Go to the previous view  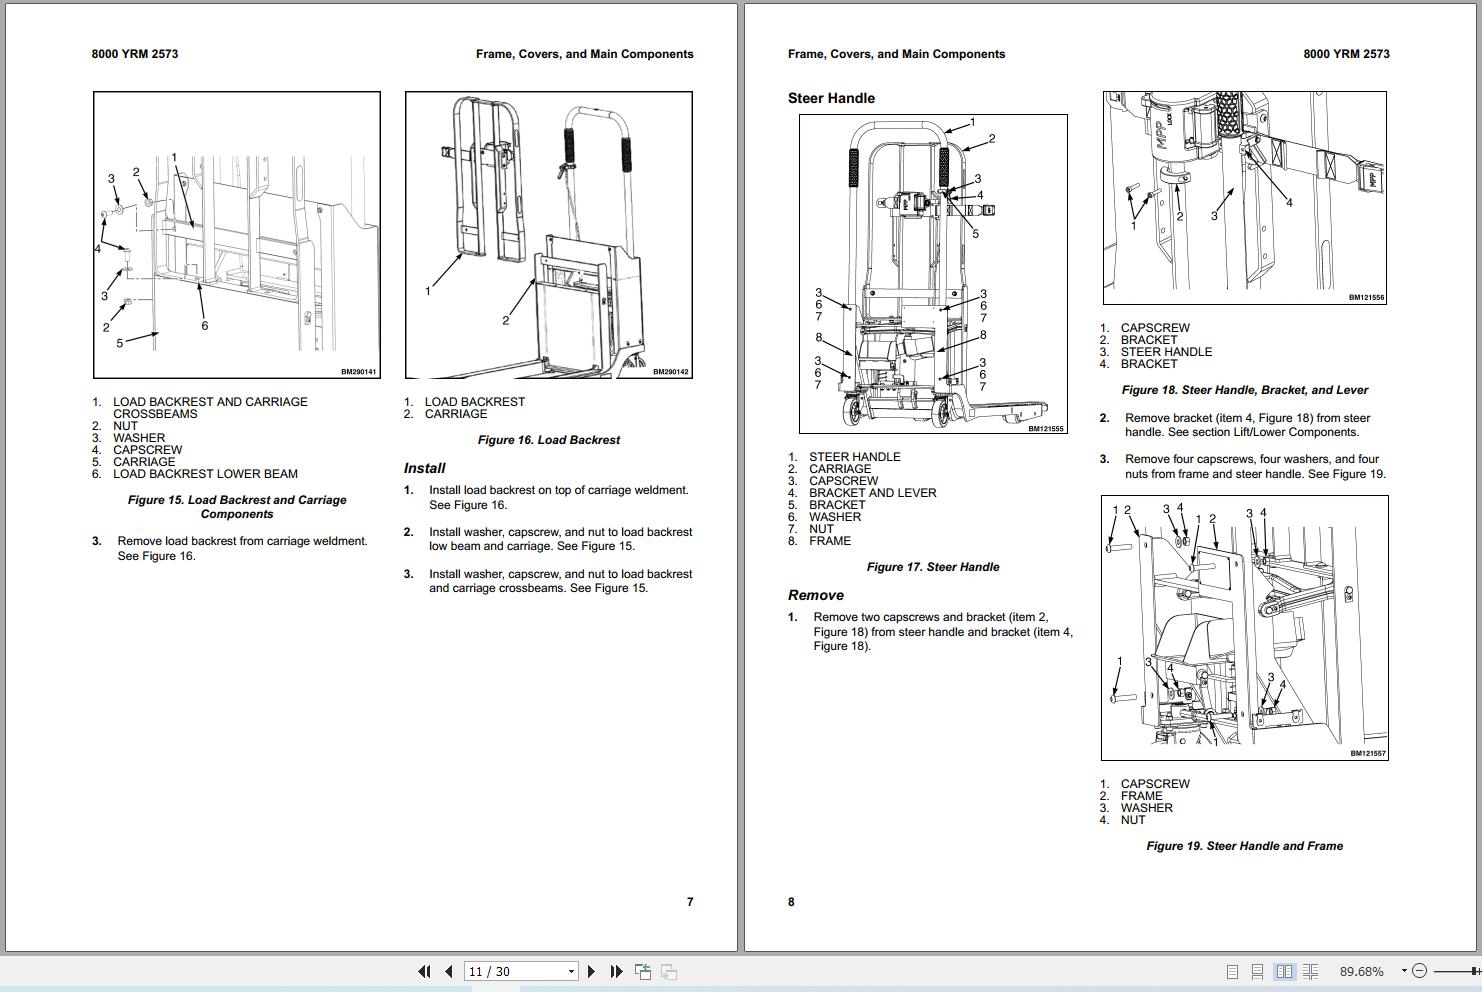pyautogui.click(x=644, y=970)
